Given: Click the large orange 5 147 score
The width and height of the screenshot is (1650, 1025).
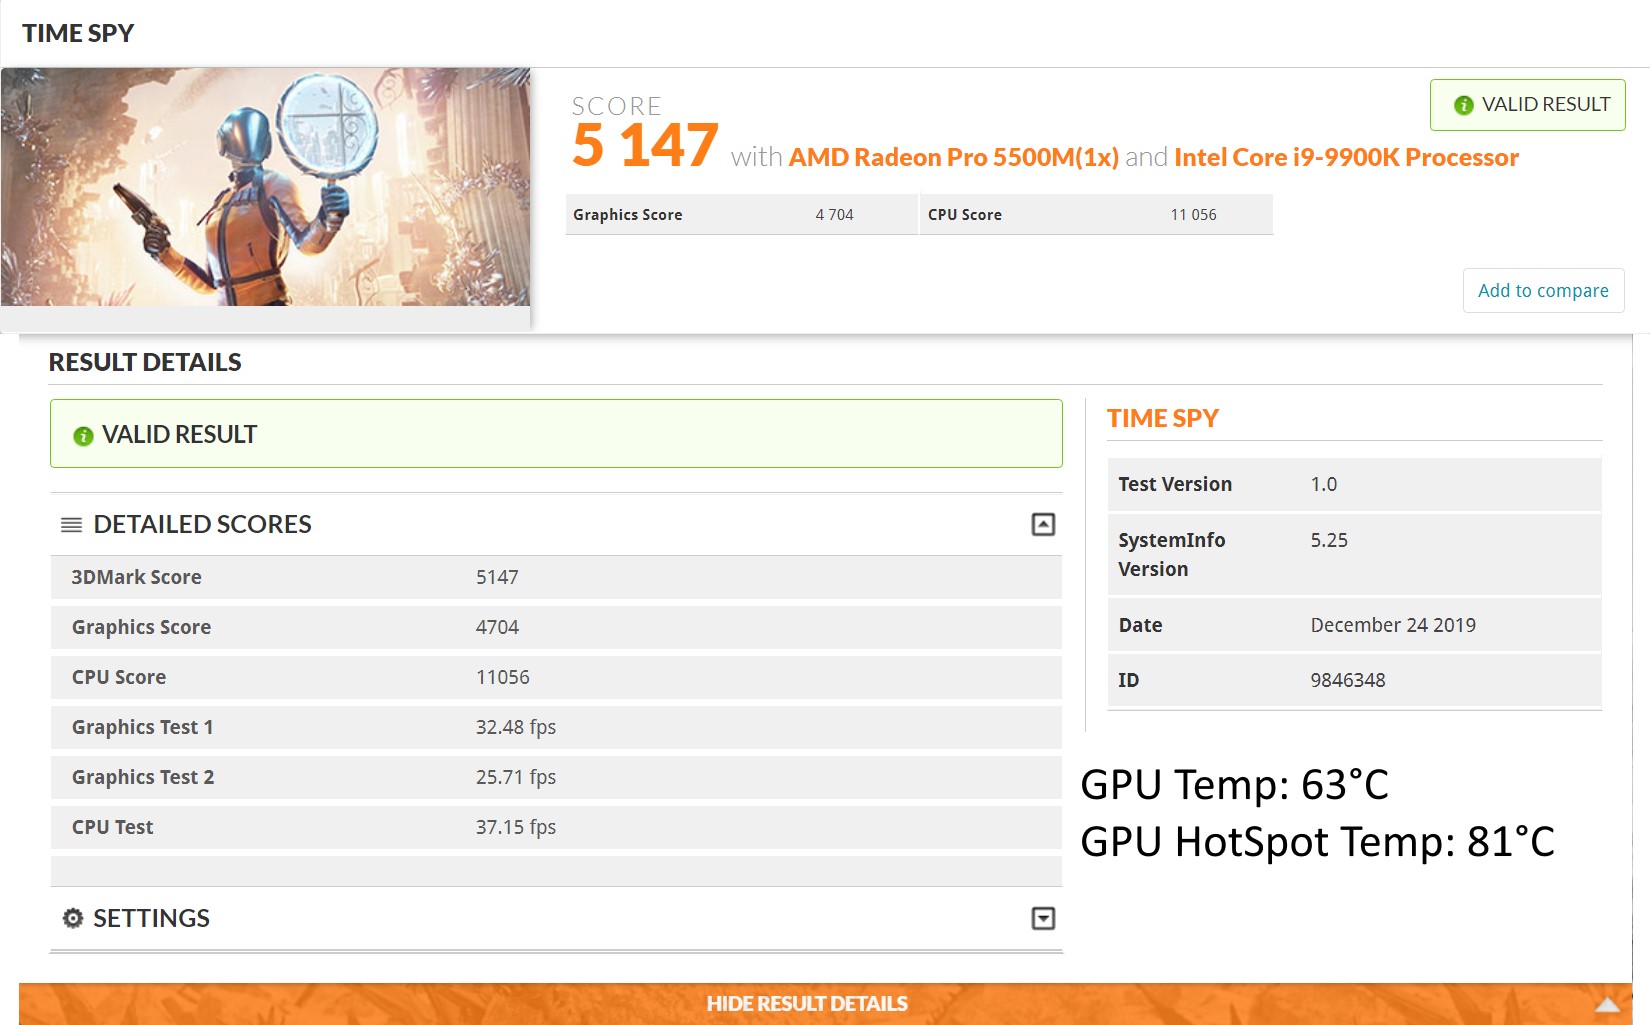Looking at the screenshot, I should [645, 146].
